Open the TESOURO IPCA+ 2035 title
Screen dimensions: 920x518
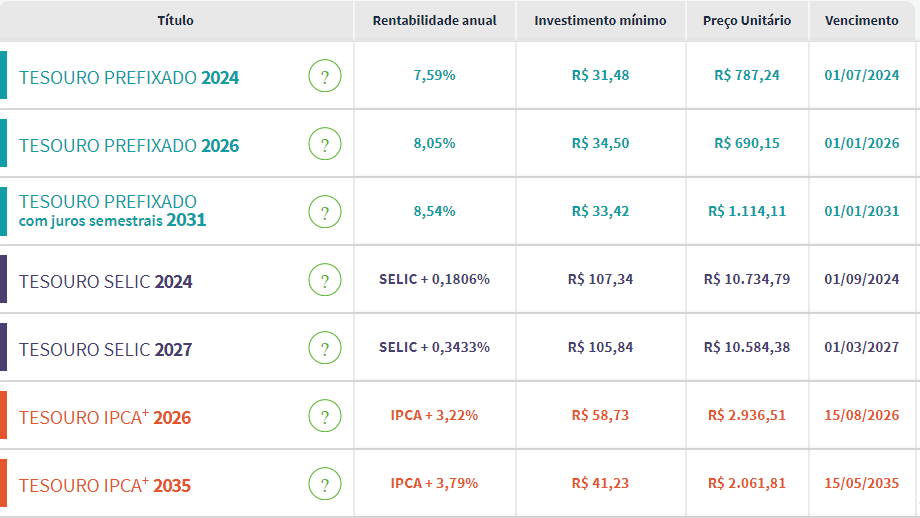coord(105,485)
